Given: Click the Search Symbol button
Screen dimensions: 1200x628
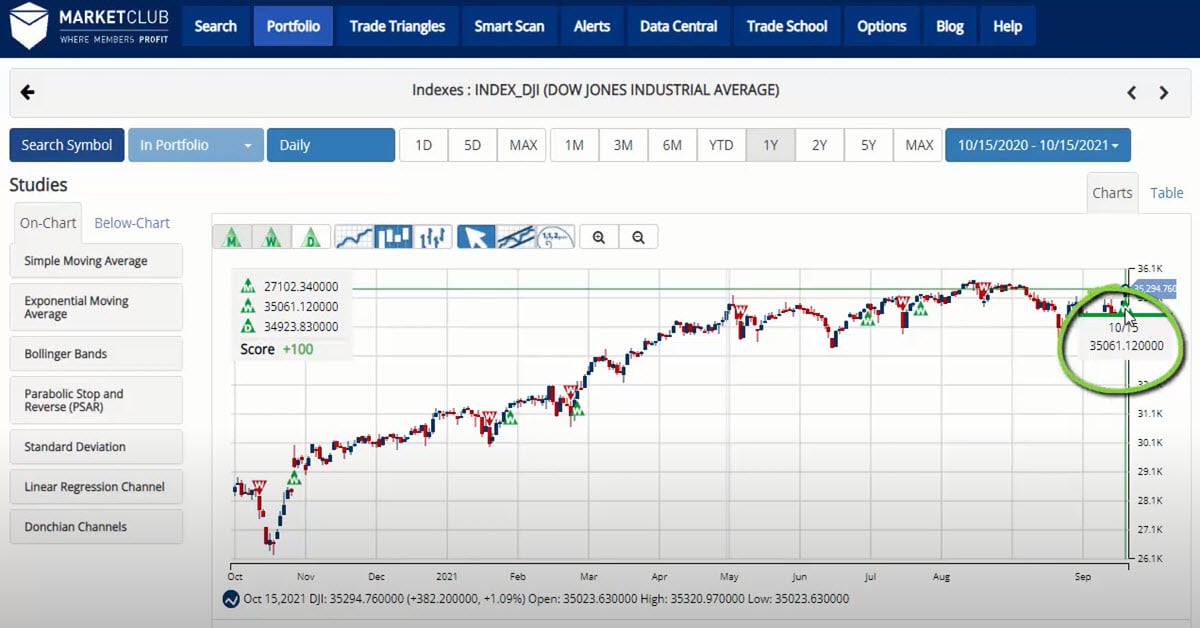Looking at the screenshot, I should pos(66,144).
